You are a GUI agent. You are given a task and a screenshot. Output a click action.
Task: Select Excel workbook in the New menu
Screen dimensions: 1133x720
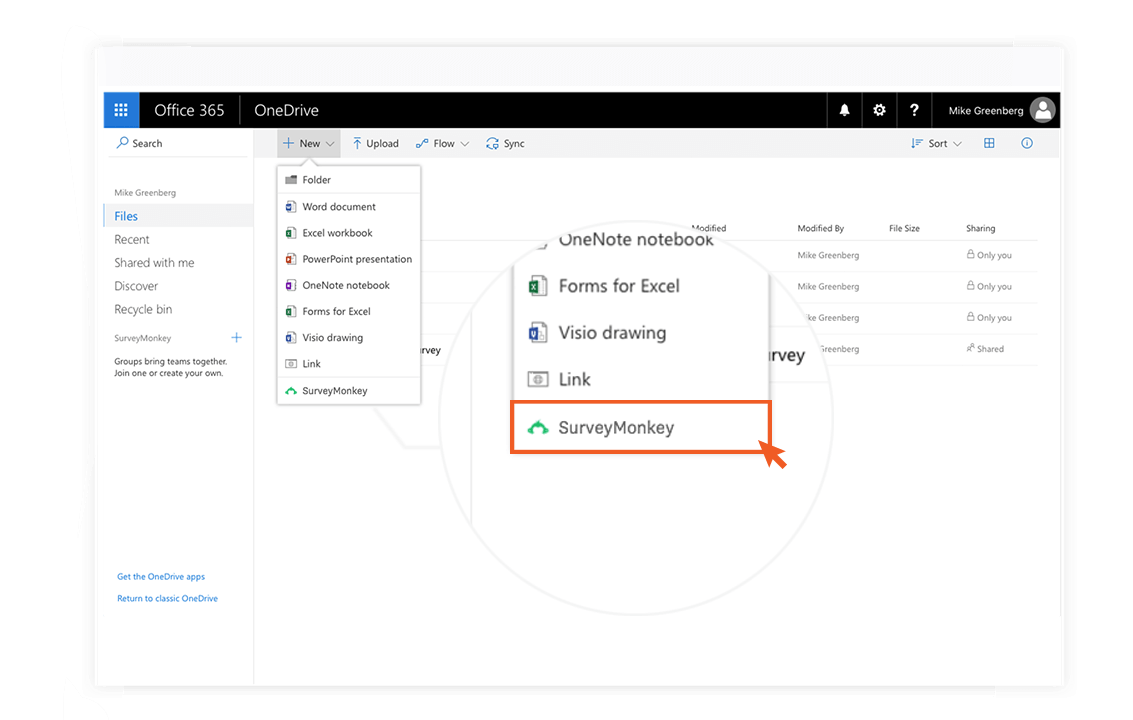pyautogui.click(x=337, y=233)
